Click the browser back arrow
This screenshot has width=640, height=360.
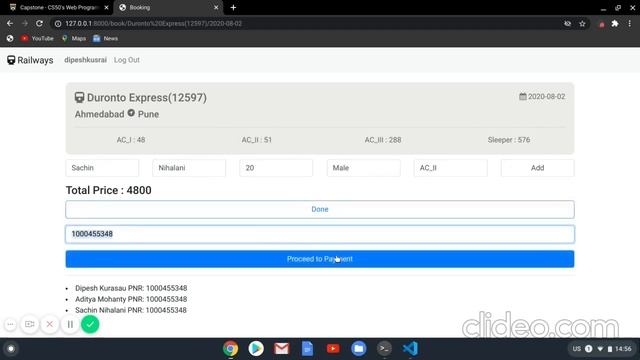[10, 24]
